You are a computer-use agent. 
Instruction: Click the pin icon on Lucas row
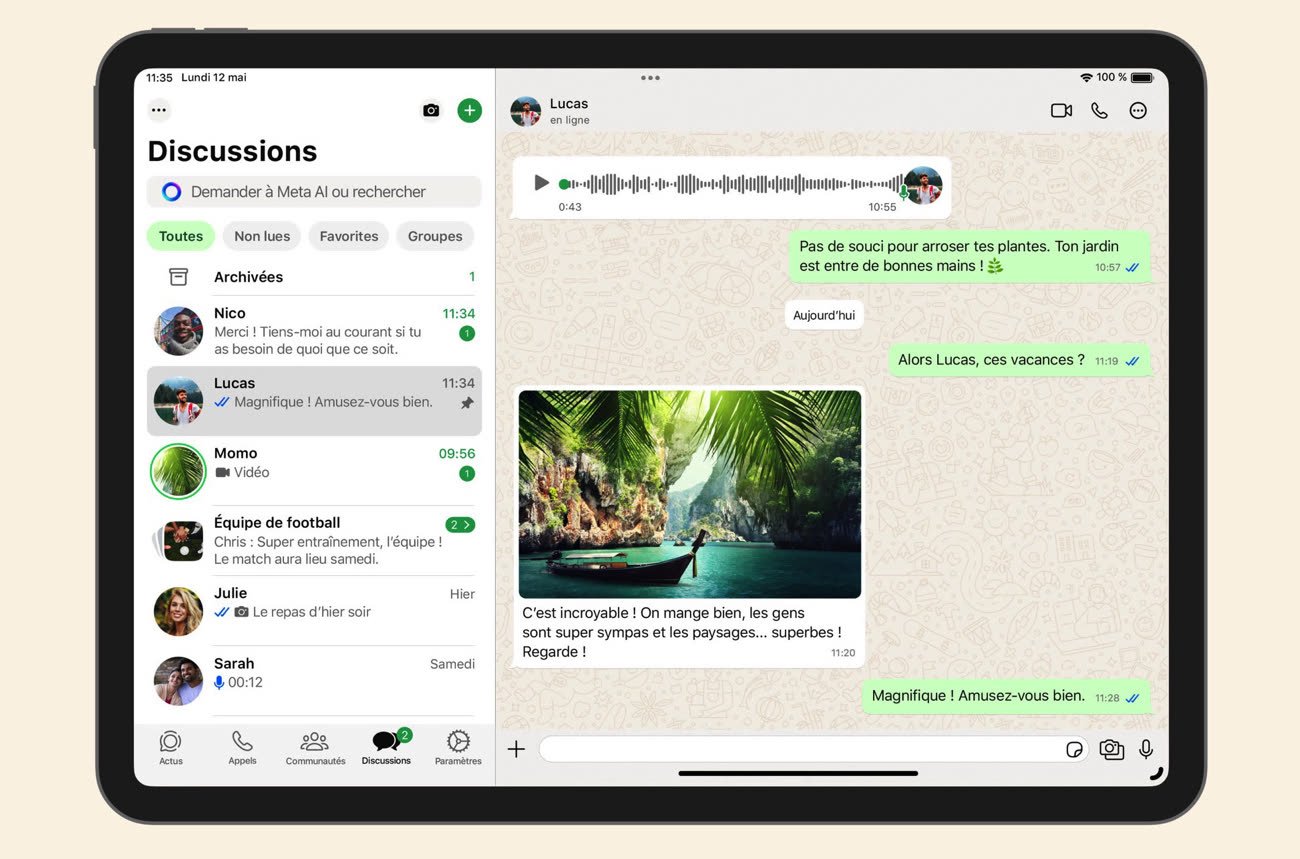pos(467,403)
